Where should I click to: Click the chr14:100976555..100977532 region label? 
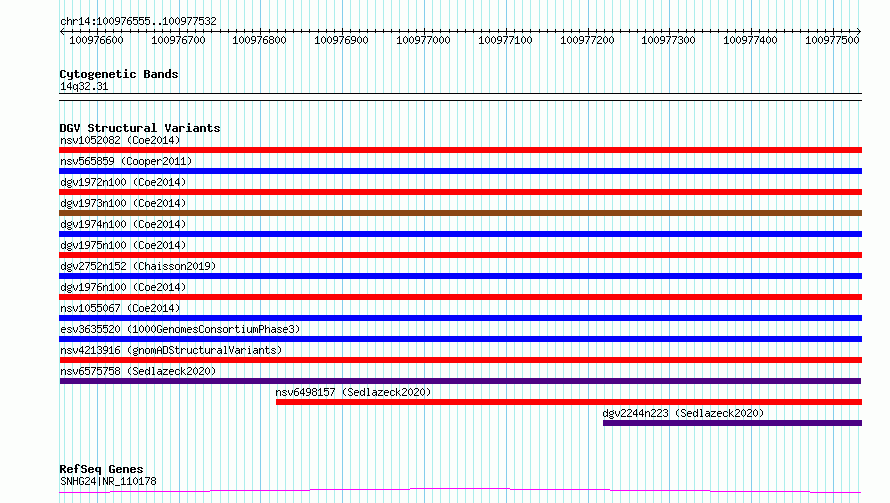(x=138, y=22)
